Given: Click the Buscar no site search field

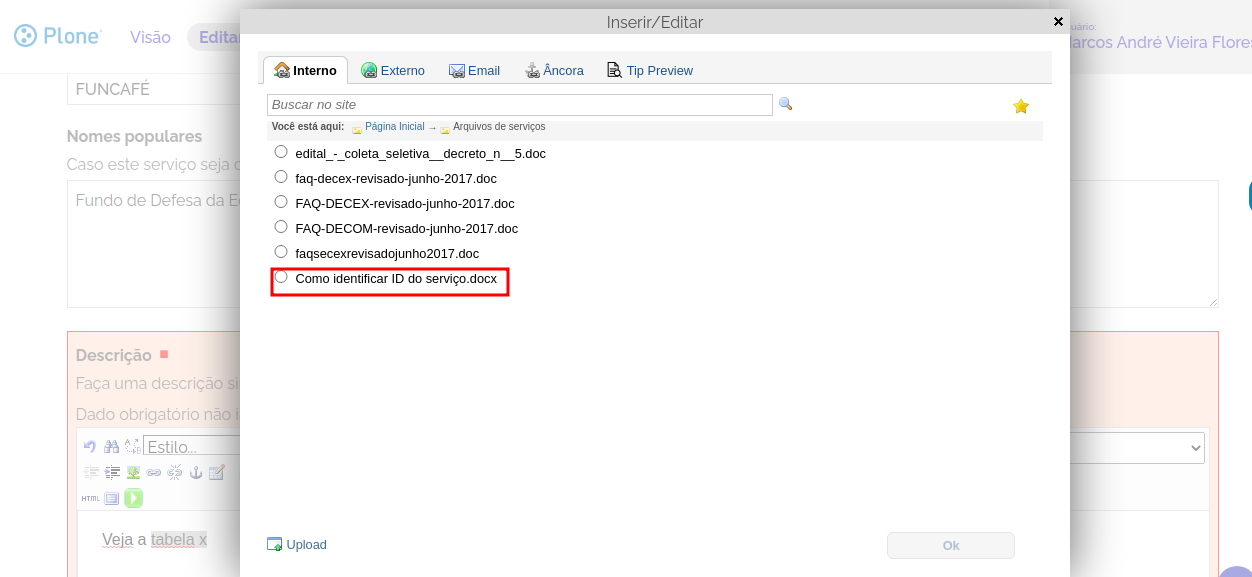Looking at the screenshot, I should (x=519, y=105).
